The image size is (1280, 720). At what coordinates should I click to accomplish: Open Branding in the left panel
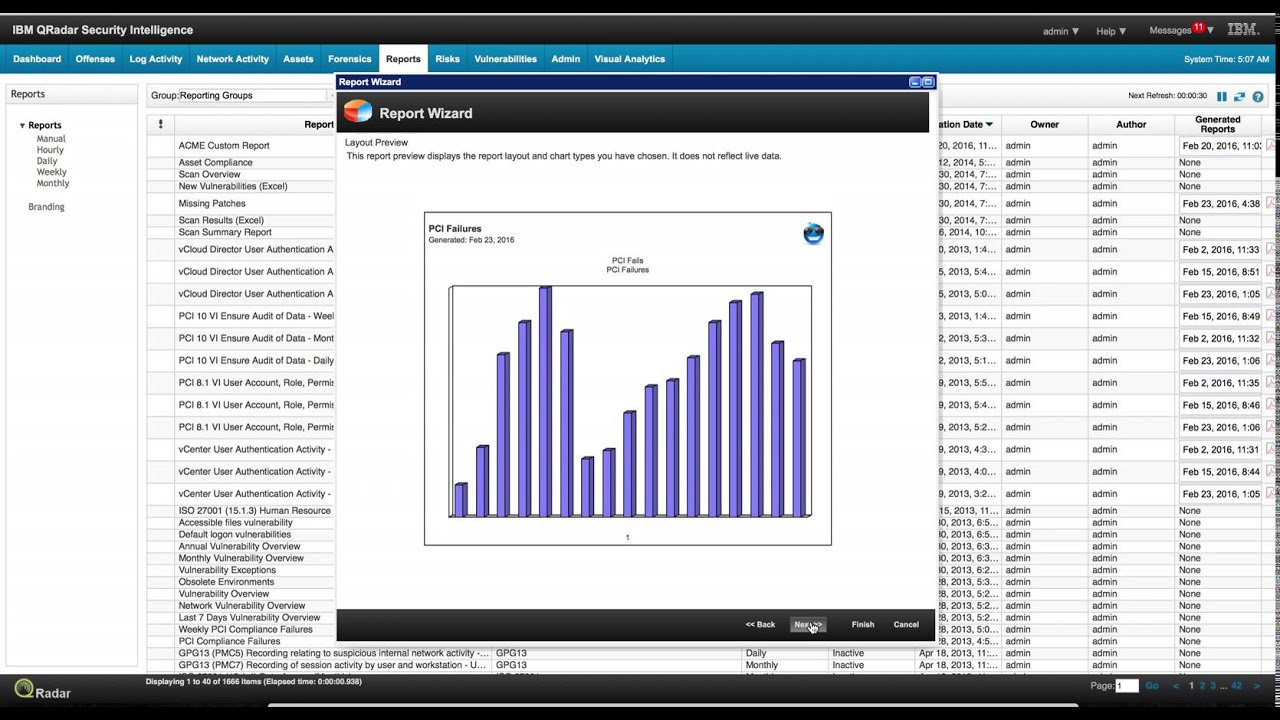pos(46,207)
